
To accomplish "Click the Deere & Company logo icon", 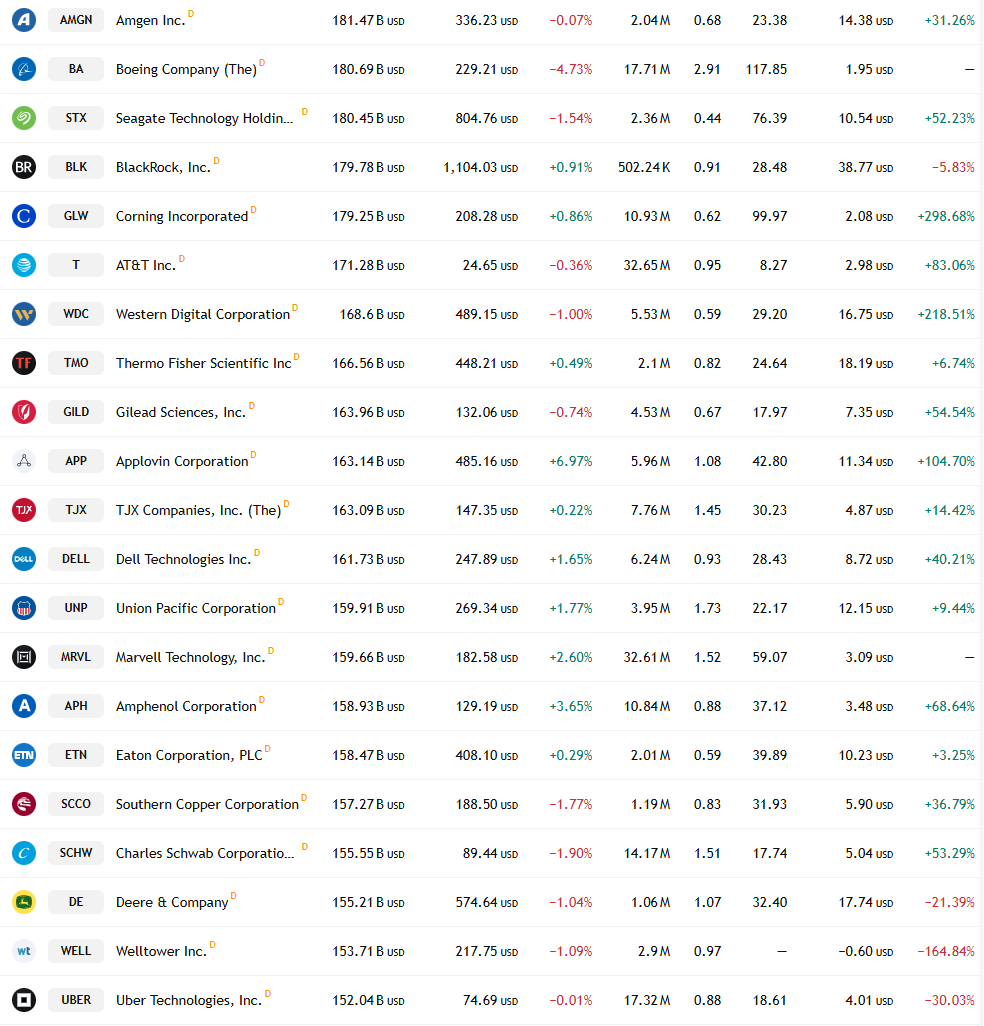I will [x=24, y=902].
